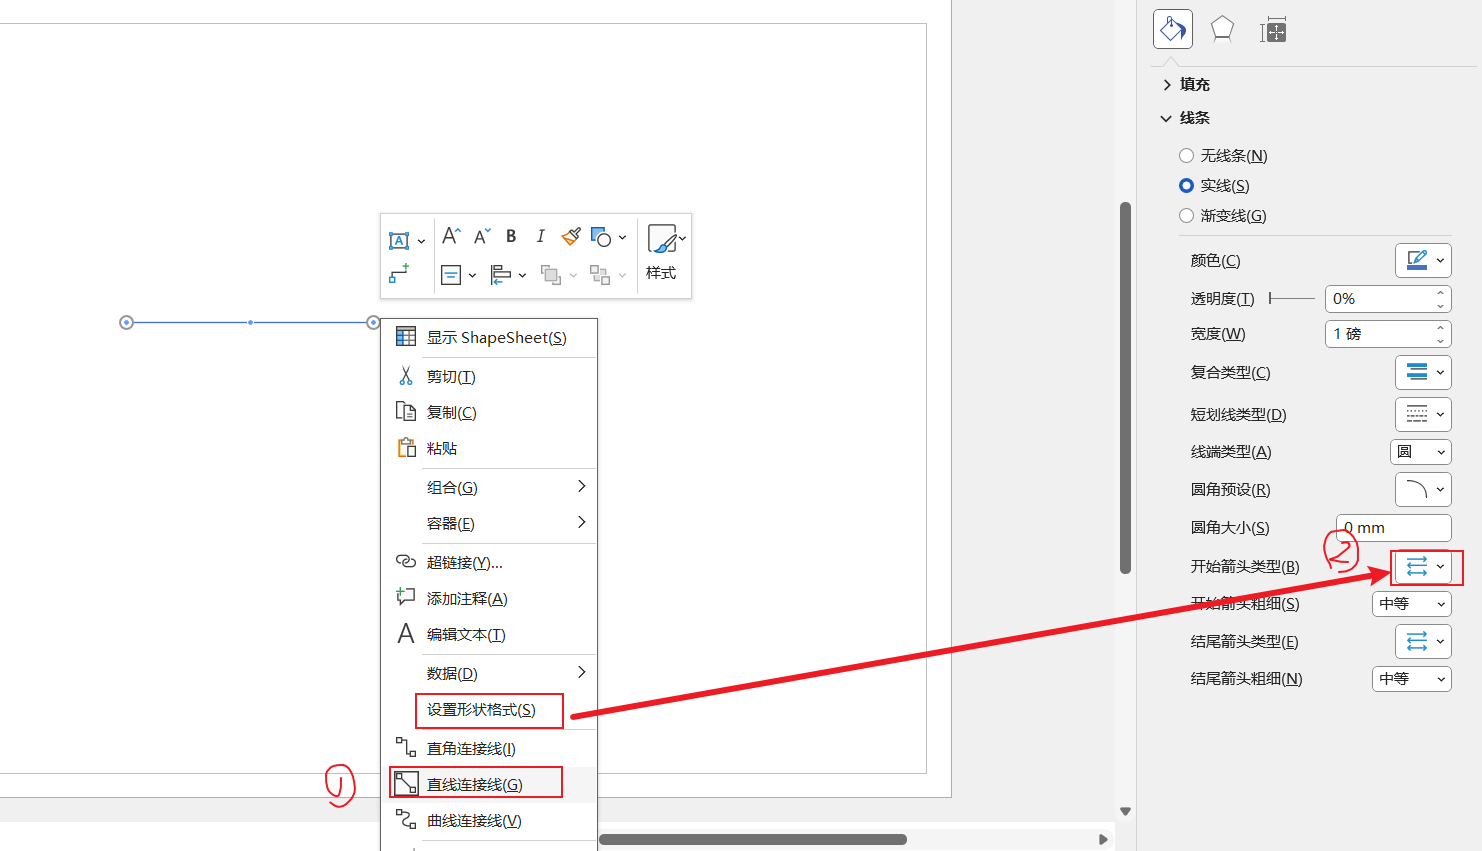Click the line's right endpoint handle

(x=373, y=322)
